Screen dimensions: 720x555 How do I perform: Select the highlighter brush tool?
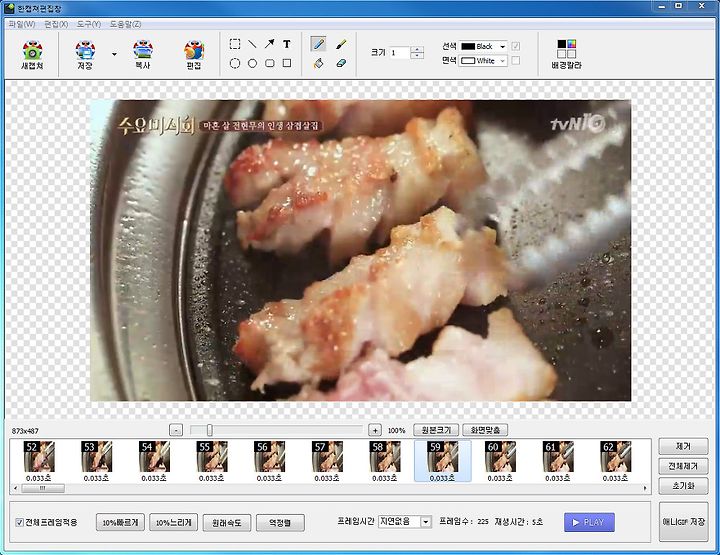coord(341,44)
